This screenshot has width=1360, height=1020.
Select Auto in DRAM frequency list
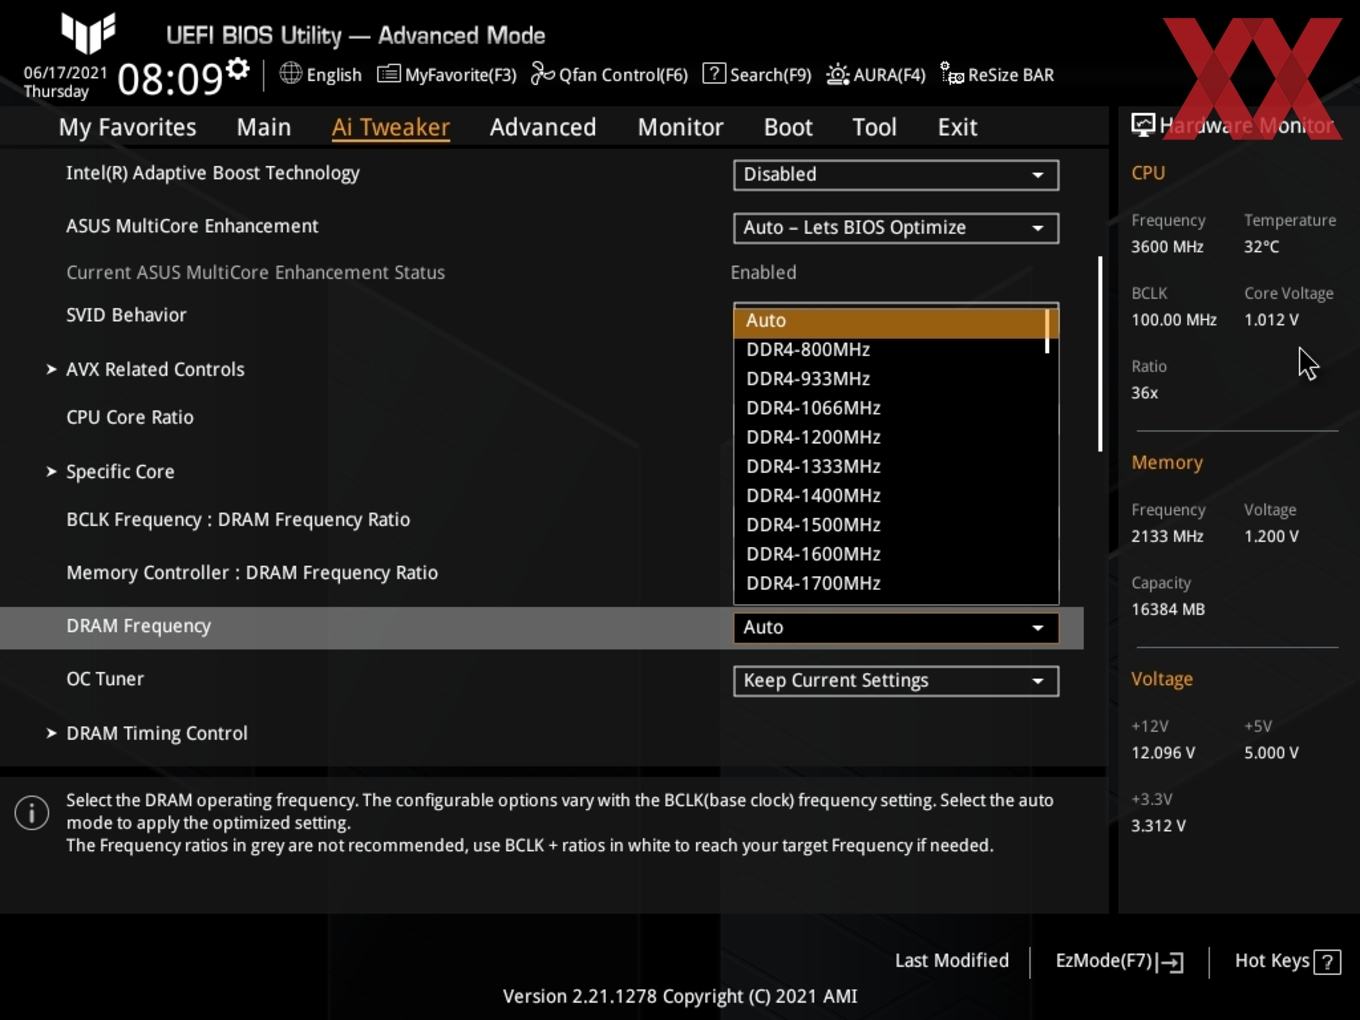click(x=890, y=321)
